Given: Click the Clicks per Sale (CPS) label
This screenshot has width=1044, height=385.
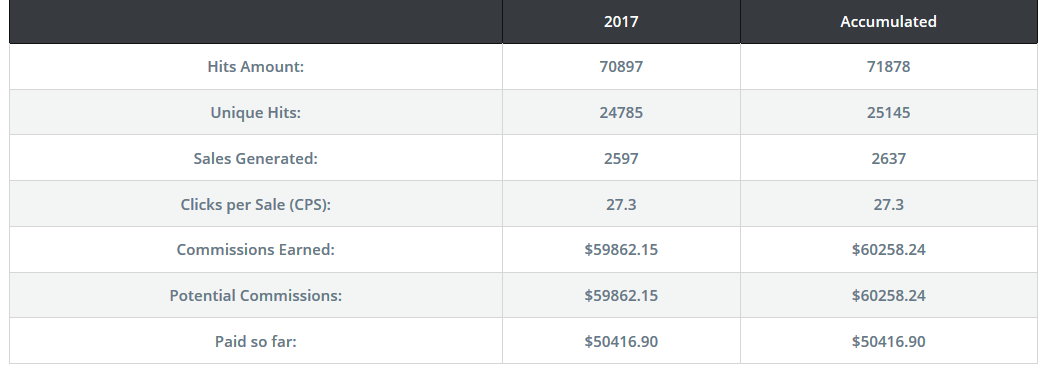Looking at the screenshot, I should 256,204.
